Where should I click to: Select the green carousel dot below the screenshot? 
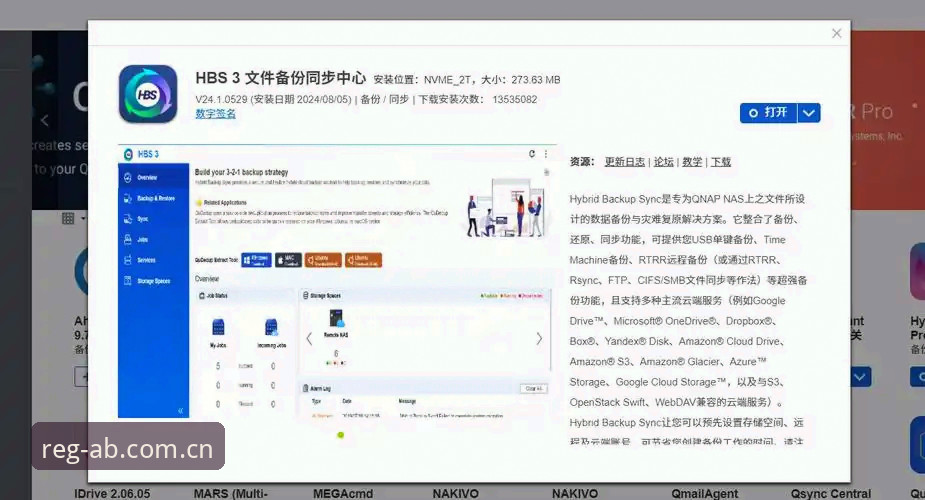(x=340, y=435)
